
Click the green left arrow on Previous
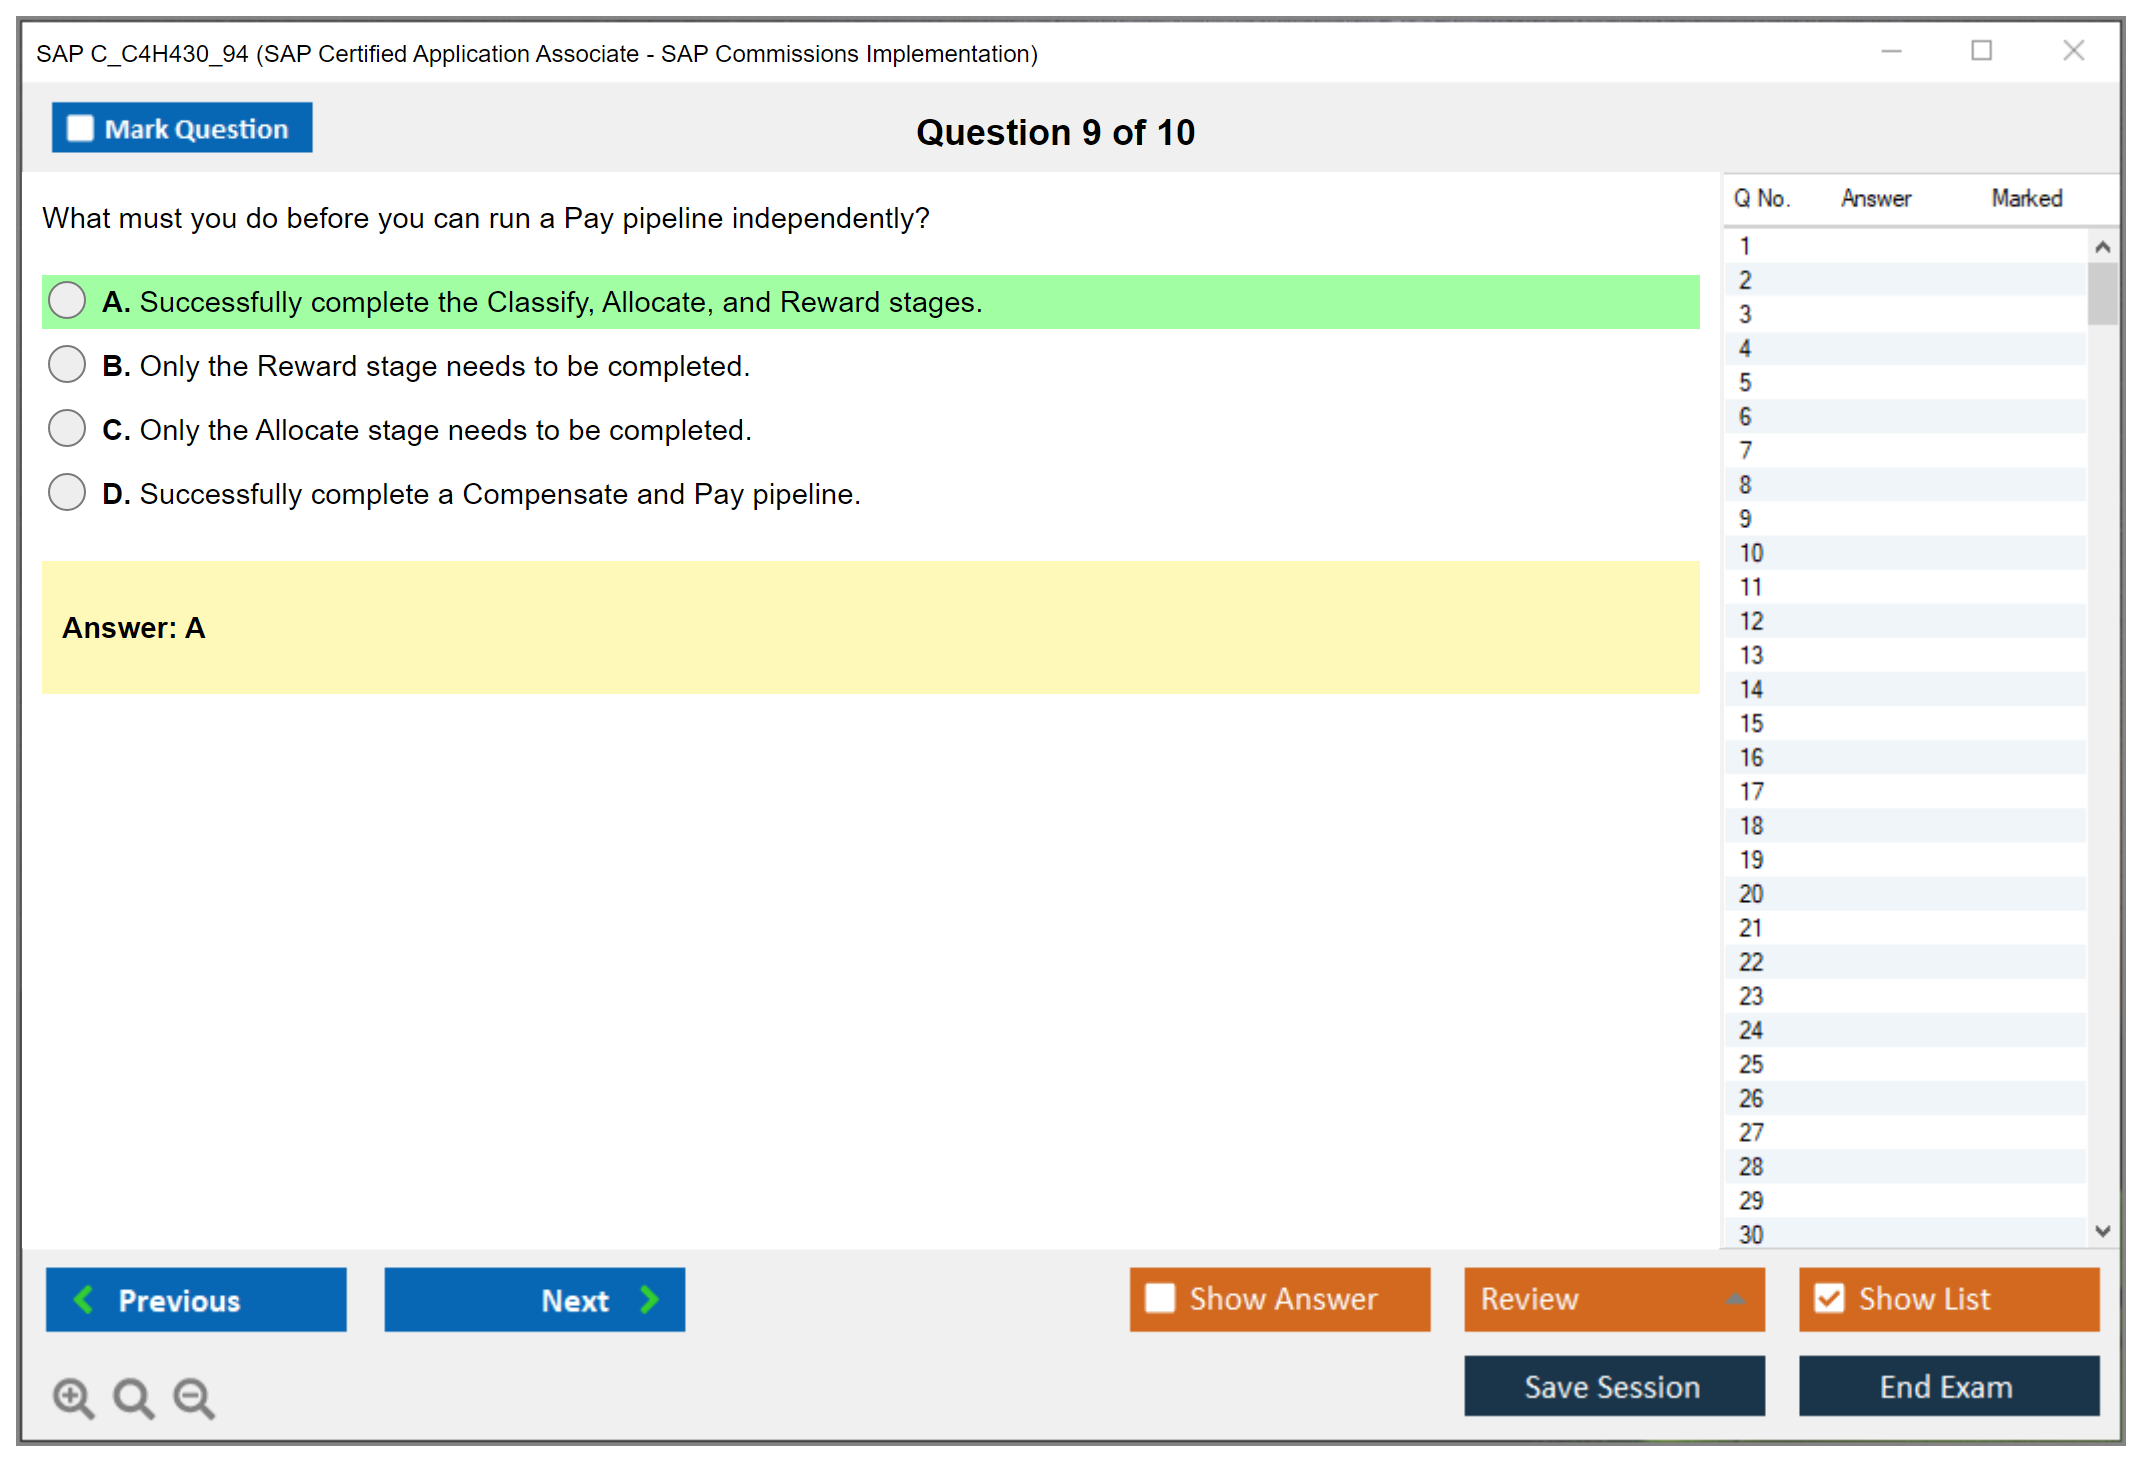[84, 1299]
